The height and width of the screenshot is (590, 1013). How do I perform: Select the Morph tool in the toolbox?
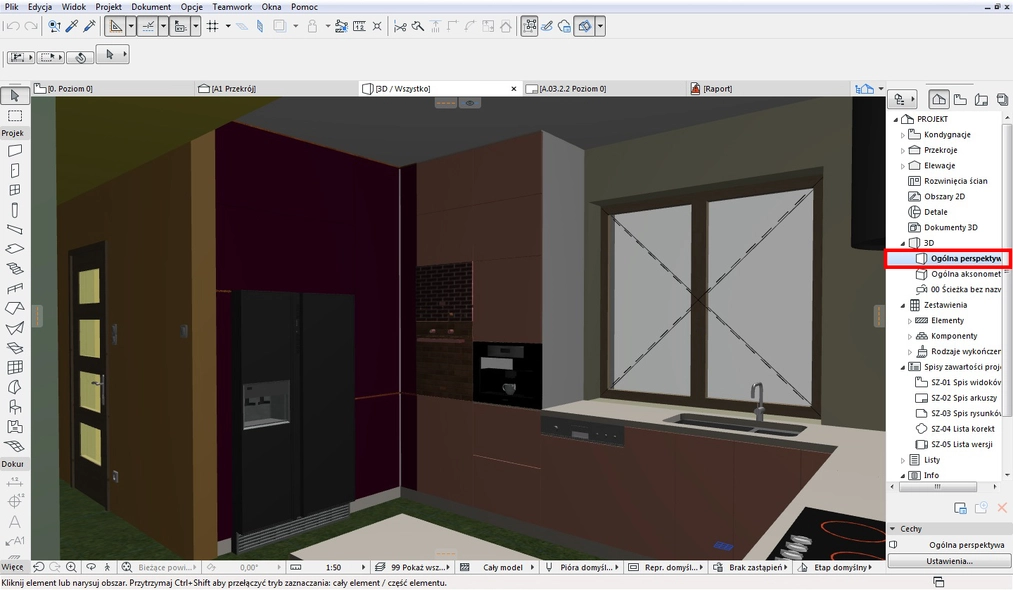pyautogui.click(x=14, y=387)
